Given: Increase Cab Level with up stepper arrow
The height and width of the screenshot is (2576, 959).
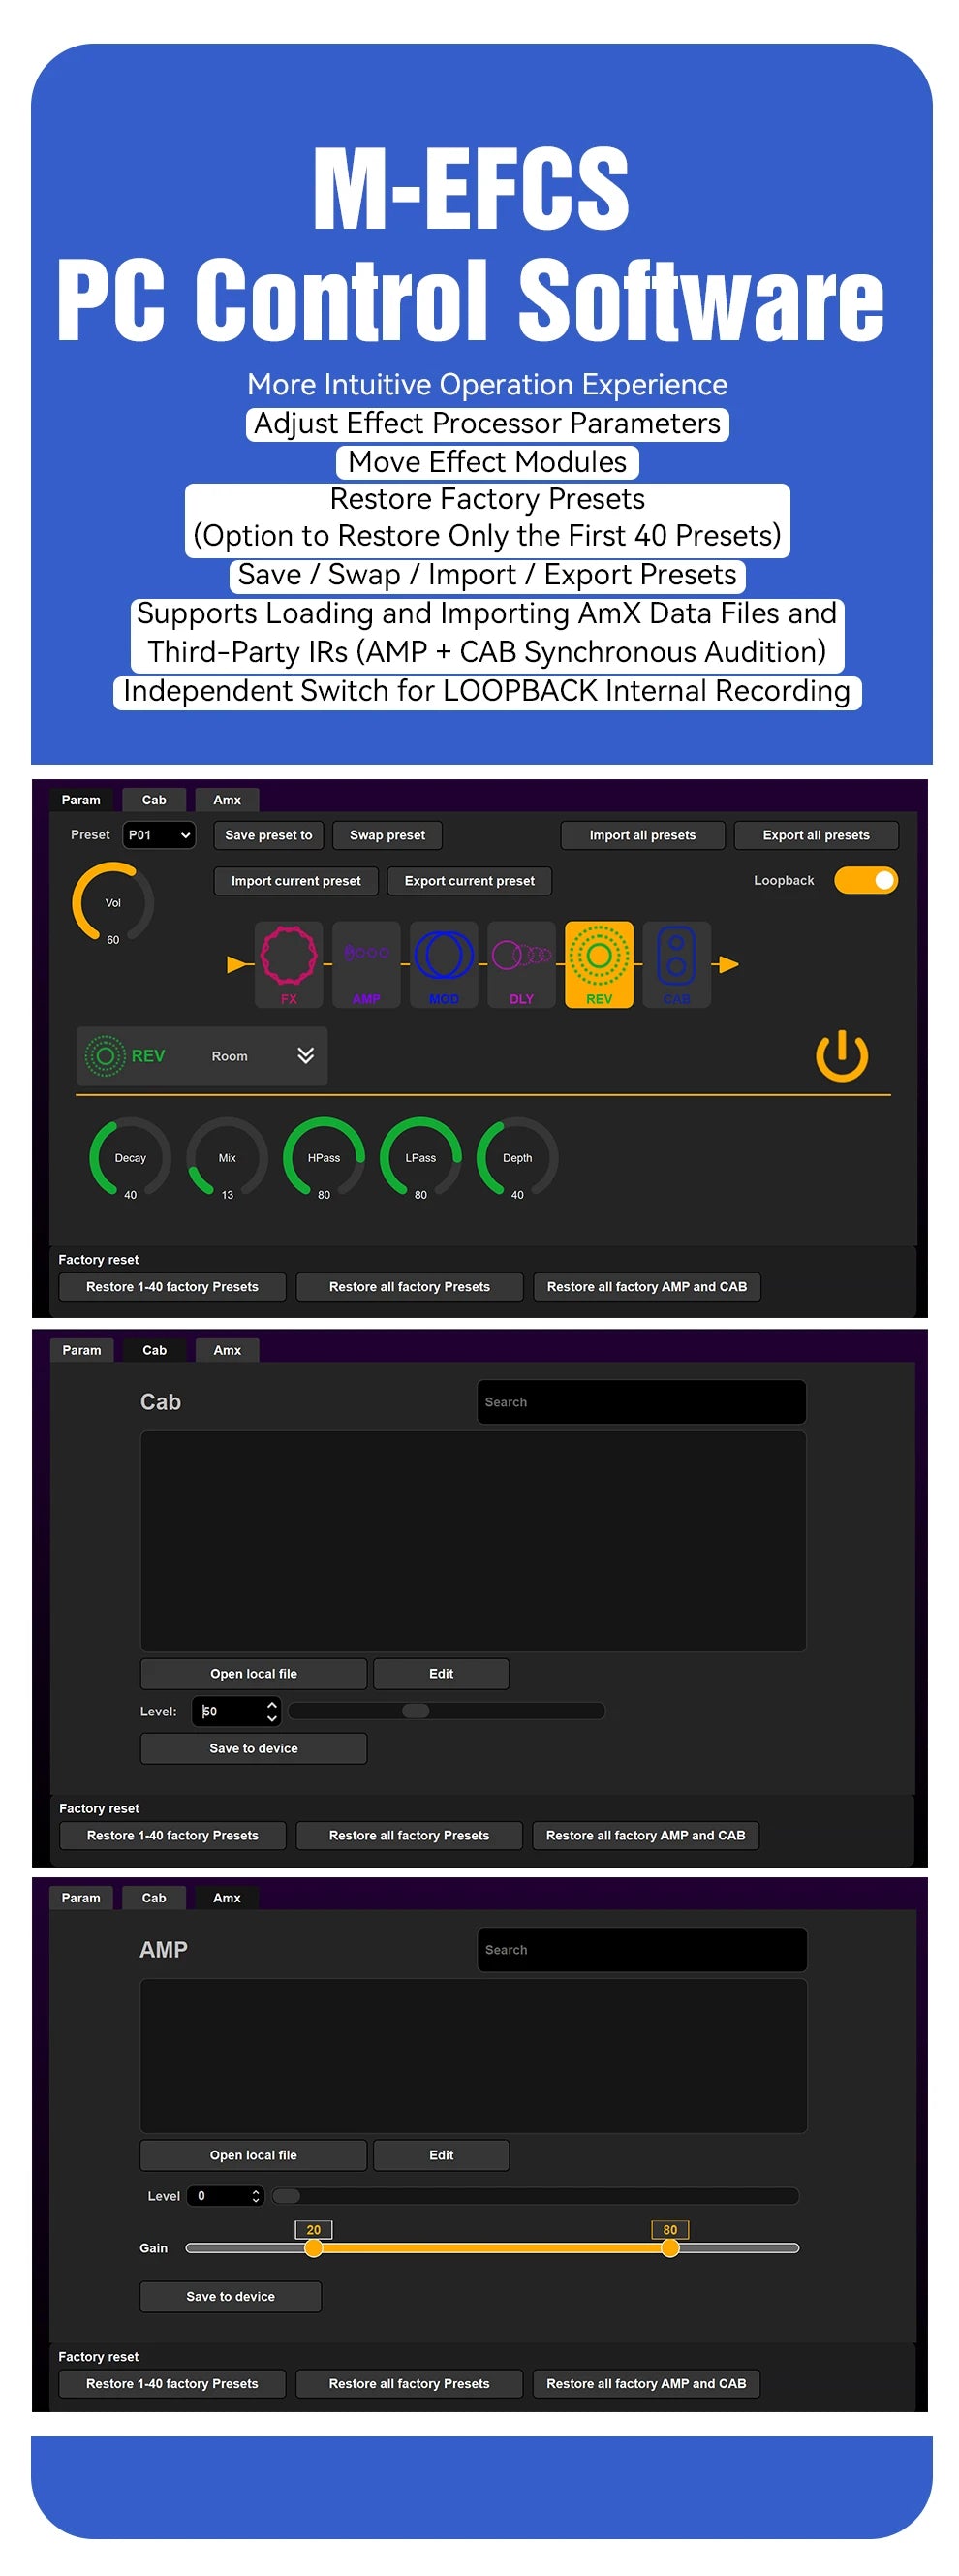Looking at the screenshot, I should click(272, 1704).
